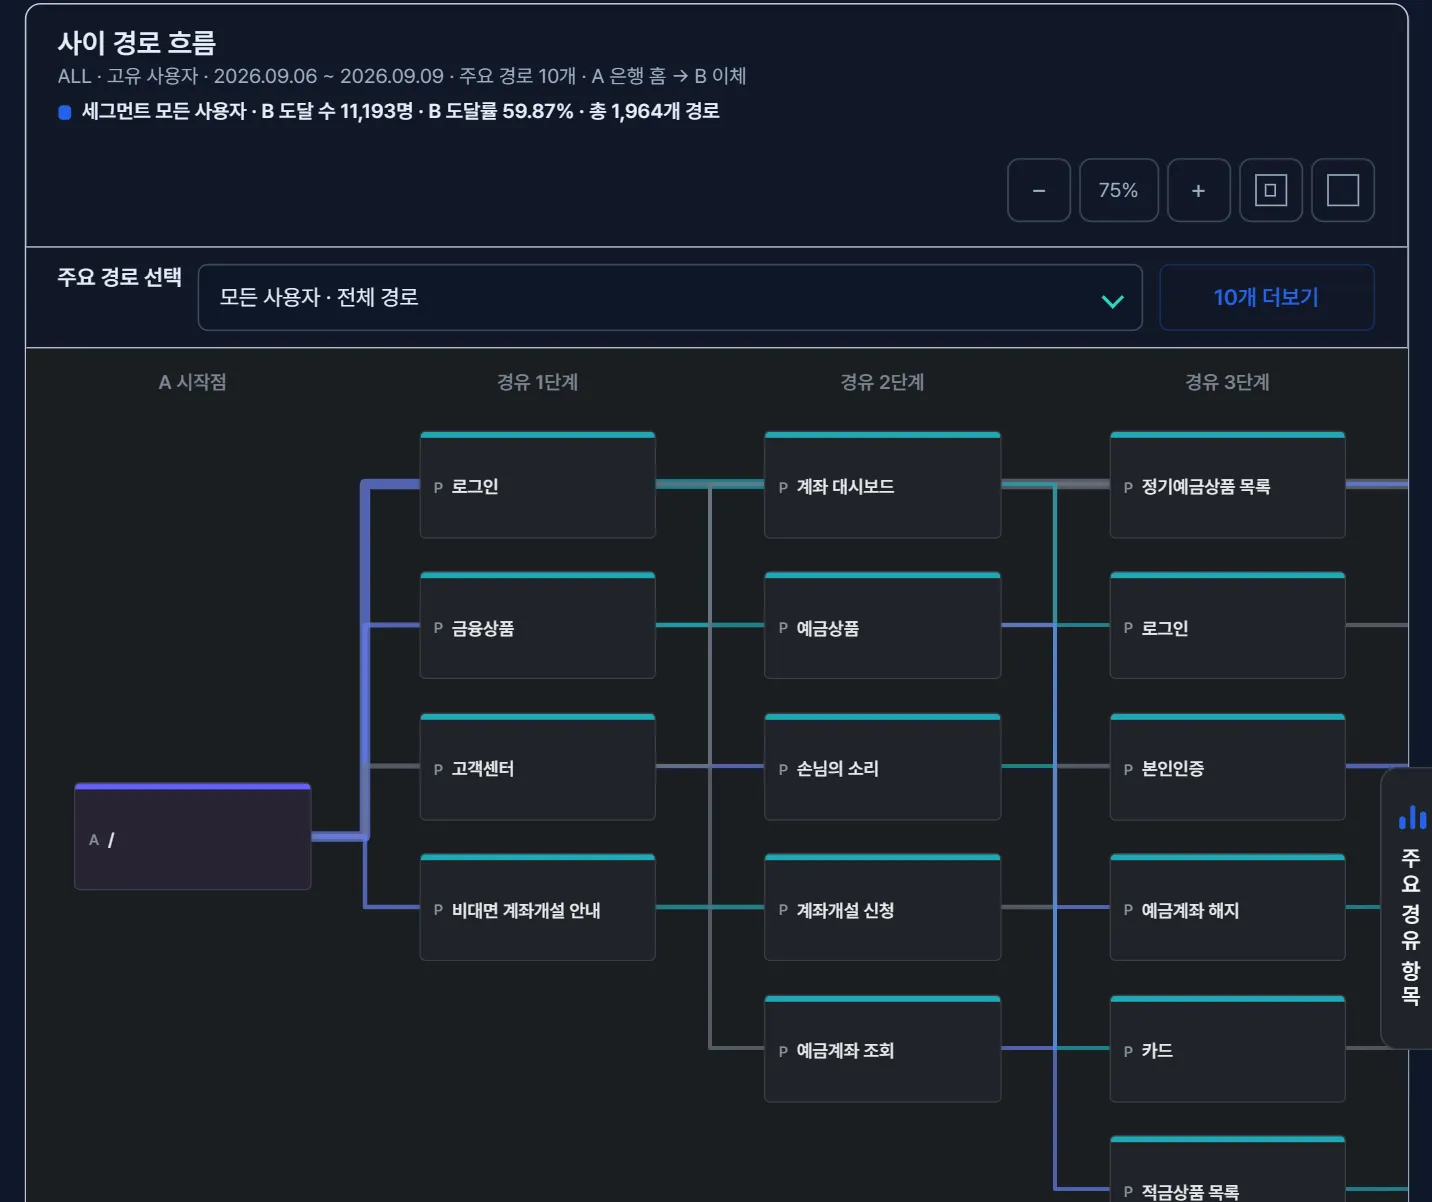Zoom out with the minus button
This screenshot has height=1202, width=1432.
point(1039,190)
